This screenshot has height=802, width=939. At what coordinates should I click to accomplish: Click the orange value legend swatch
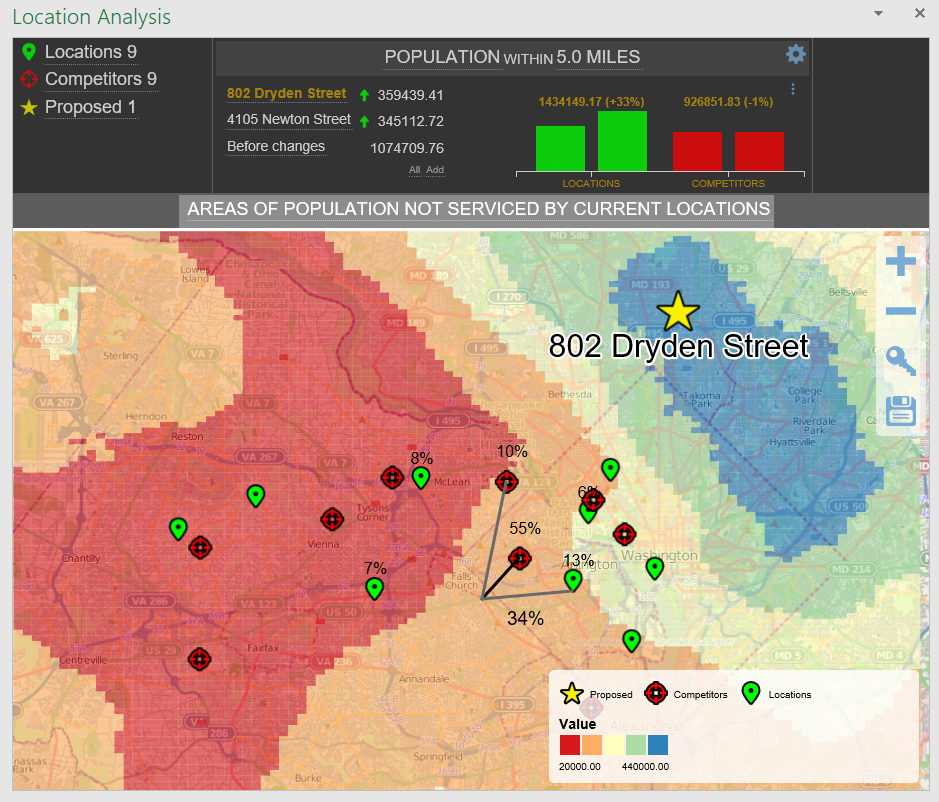pos(592,745)
